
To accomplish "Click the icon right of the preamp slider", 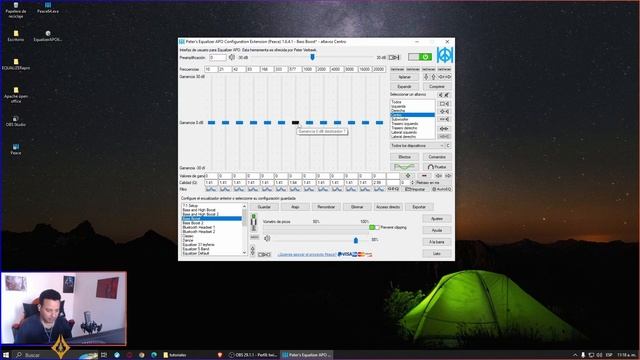I will pyautogui.click(x=394, y=58).
